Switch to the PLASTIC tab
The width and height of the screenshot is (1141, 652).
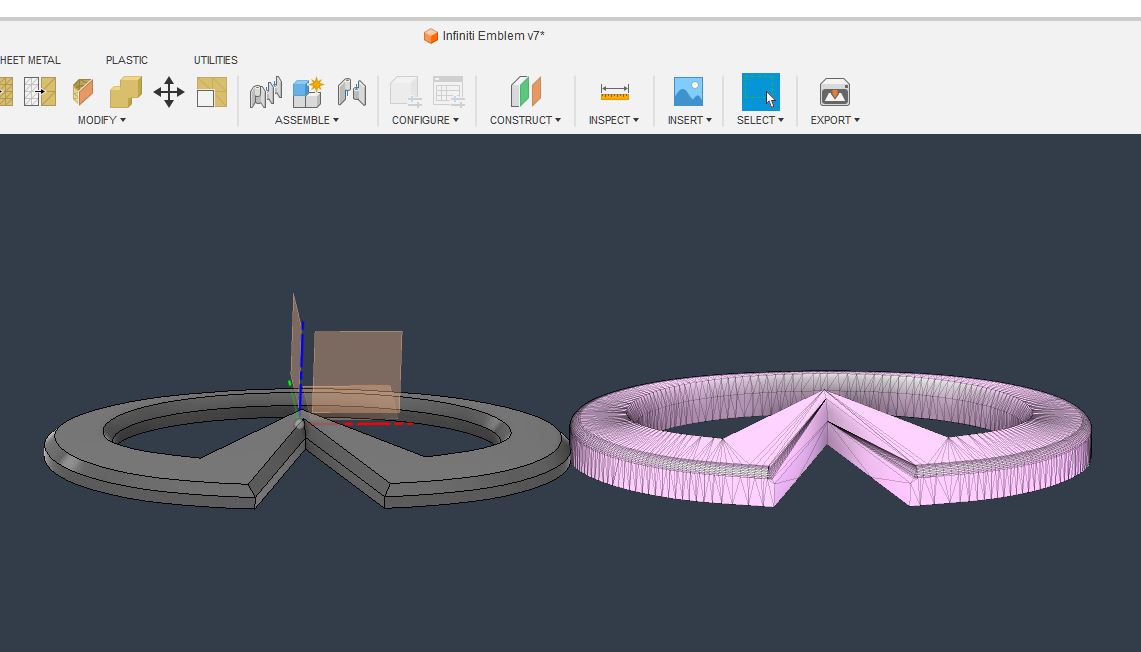click(127, 60)
